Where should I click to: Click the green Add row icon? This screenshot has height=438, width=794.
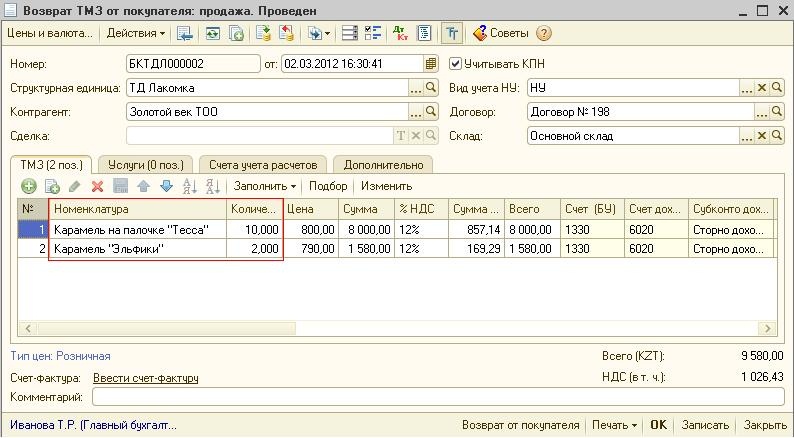(28, 186)
